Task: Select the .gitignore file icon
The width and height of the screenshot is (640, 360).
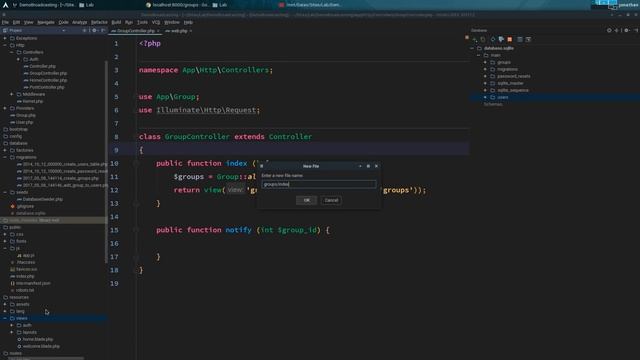Action: point(12,207)
